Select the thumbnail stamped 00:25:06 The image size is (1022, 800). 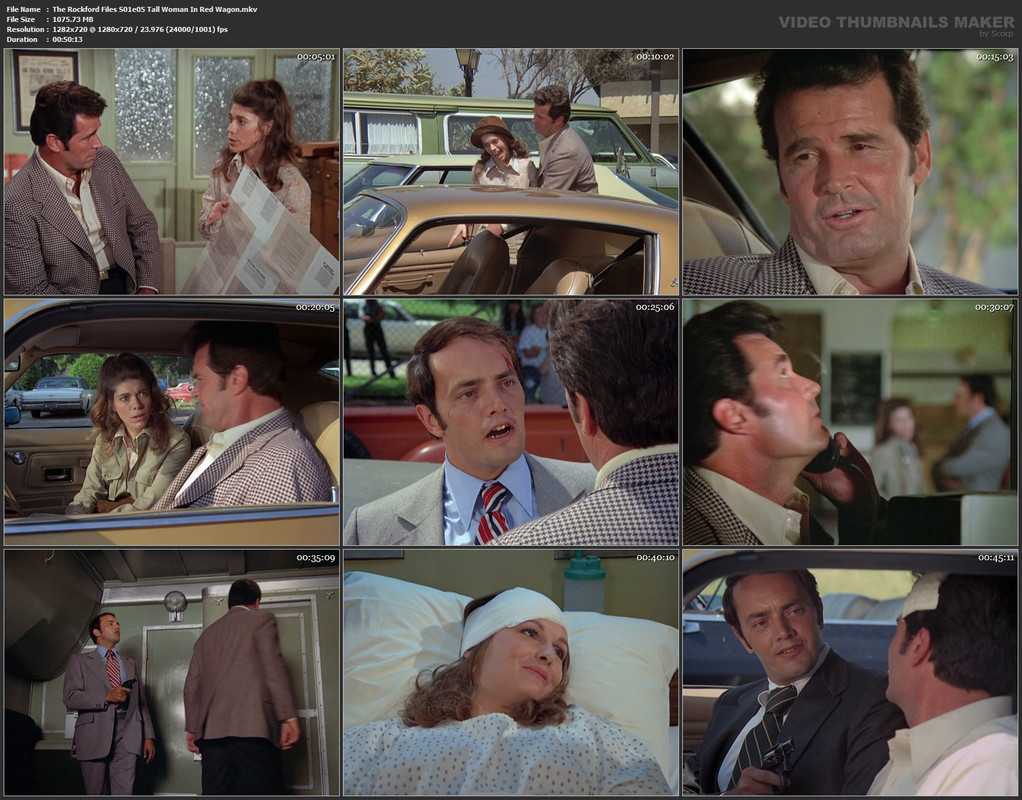tap(511, 422)
